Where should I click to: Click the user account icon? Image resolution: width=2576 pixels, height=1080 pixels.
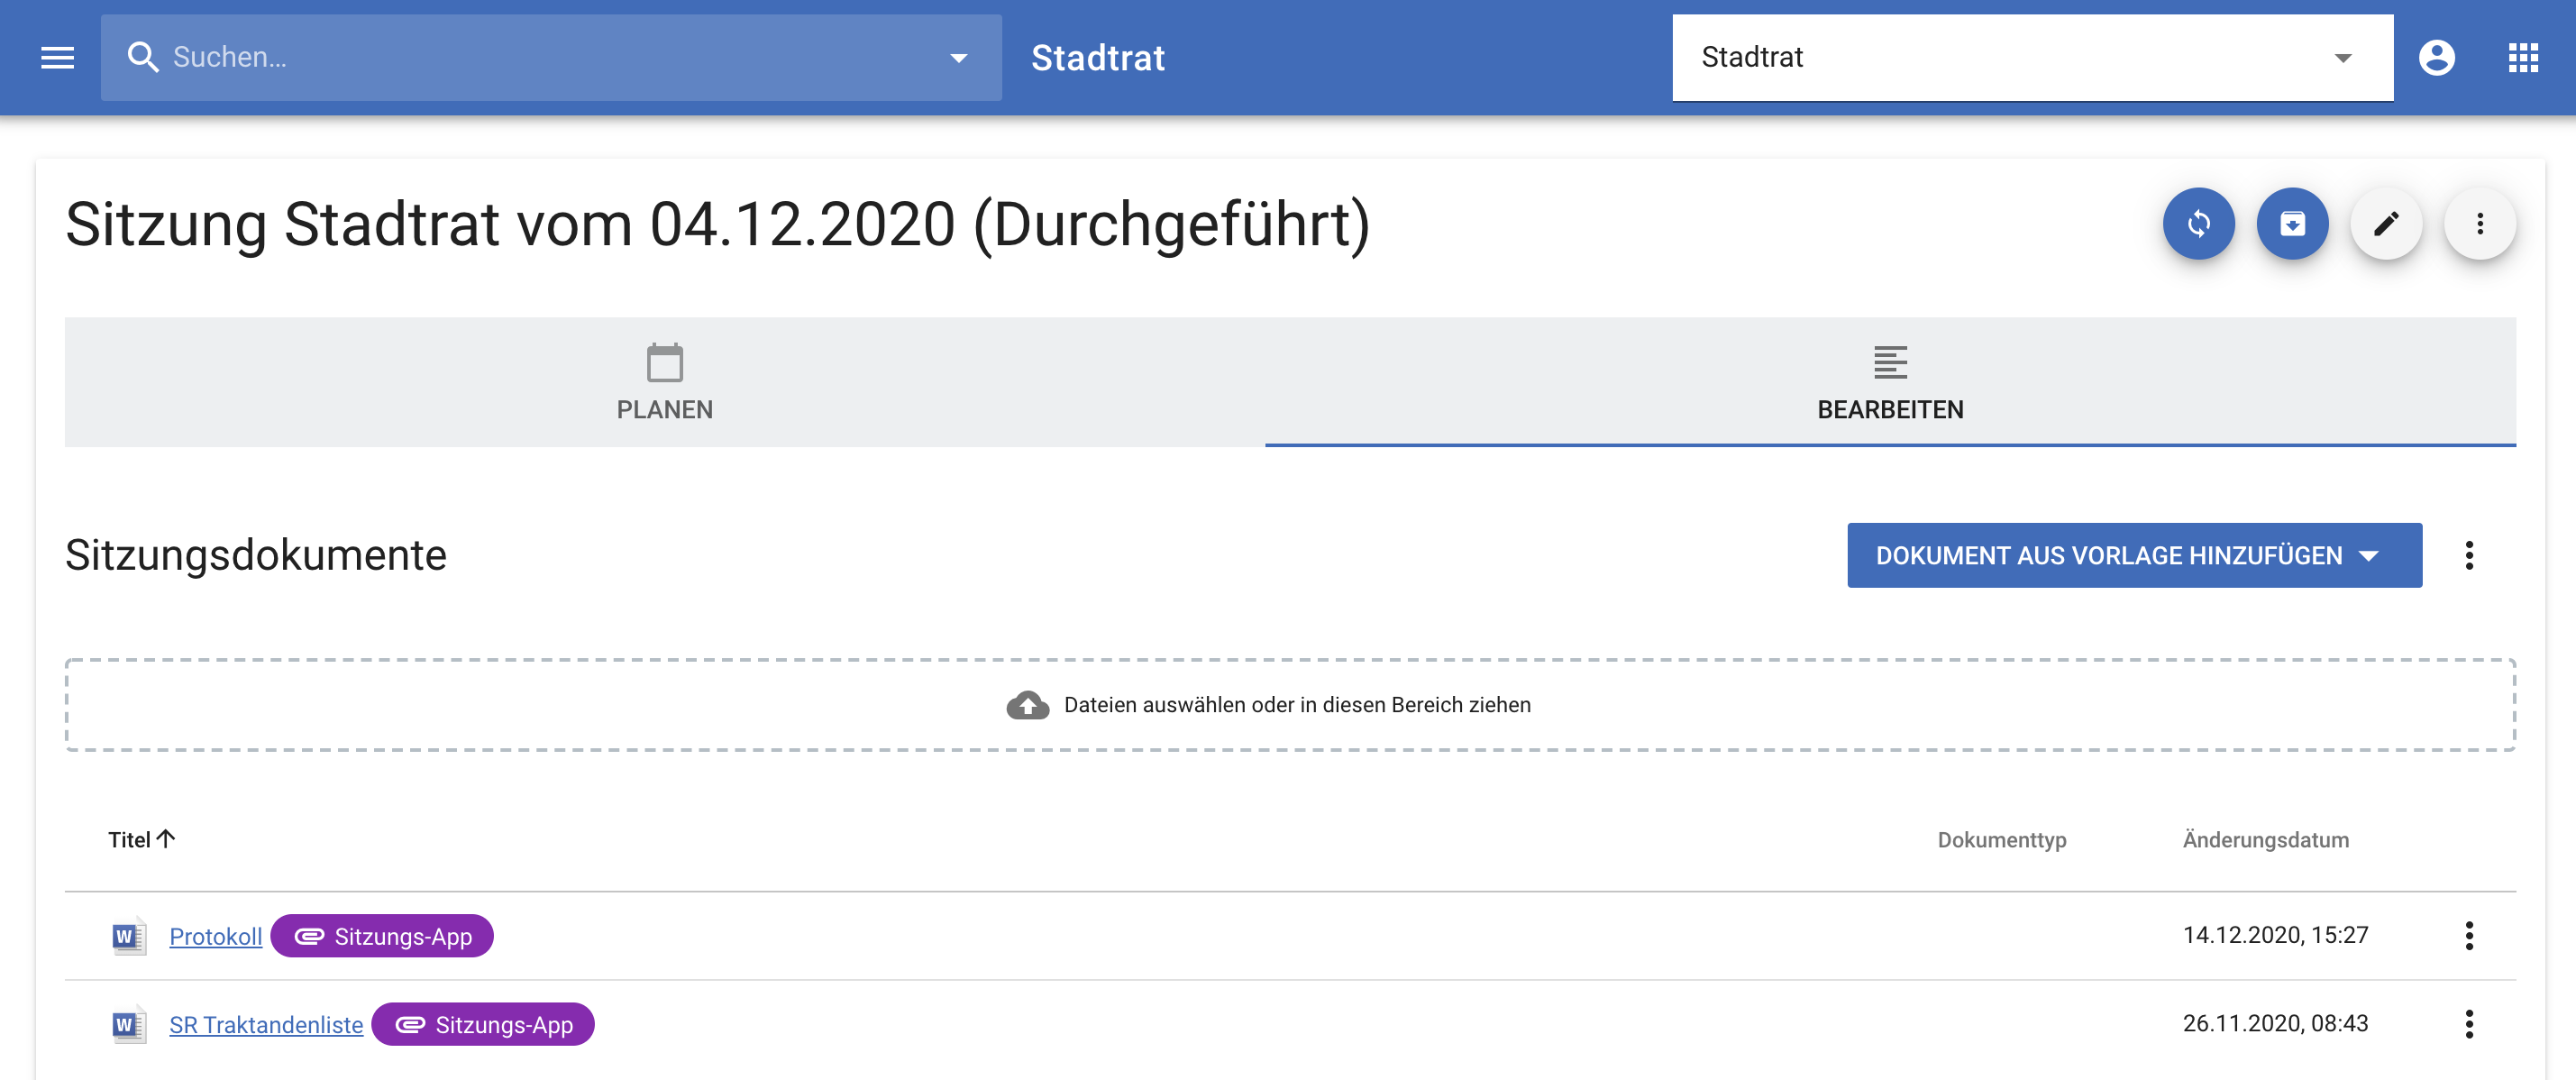[2436, 58]
